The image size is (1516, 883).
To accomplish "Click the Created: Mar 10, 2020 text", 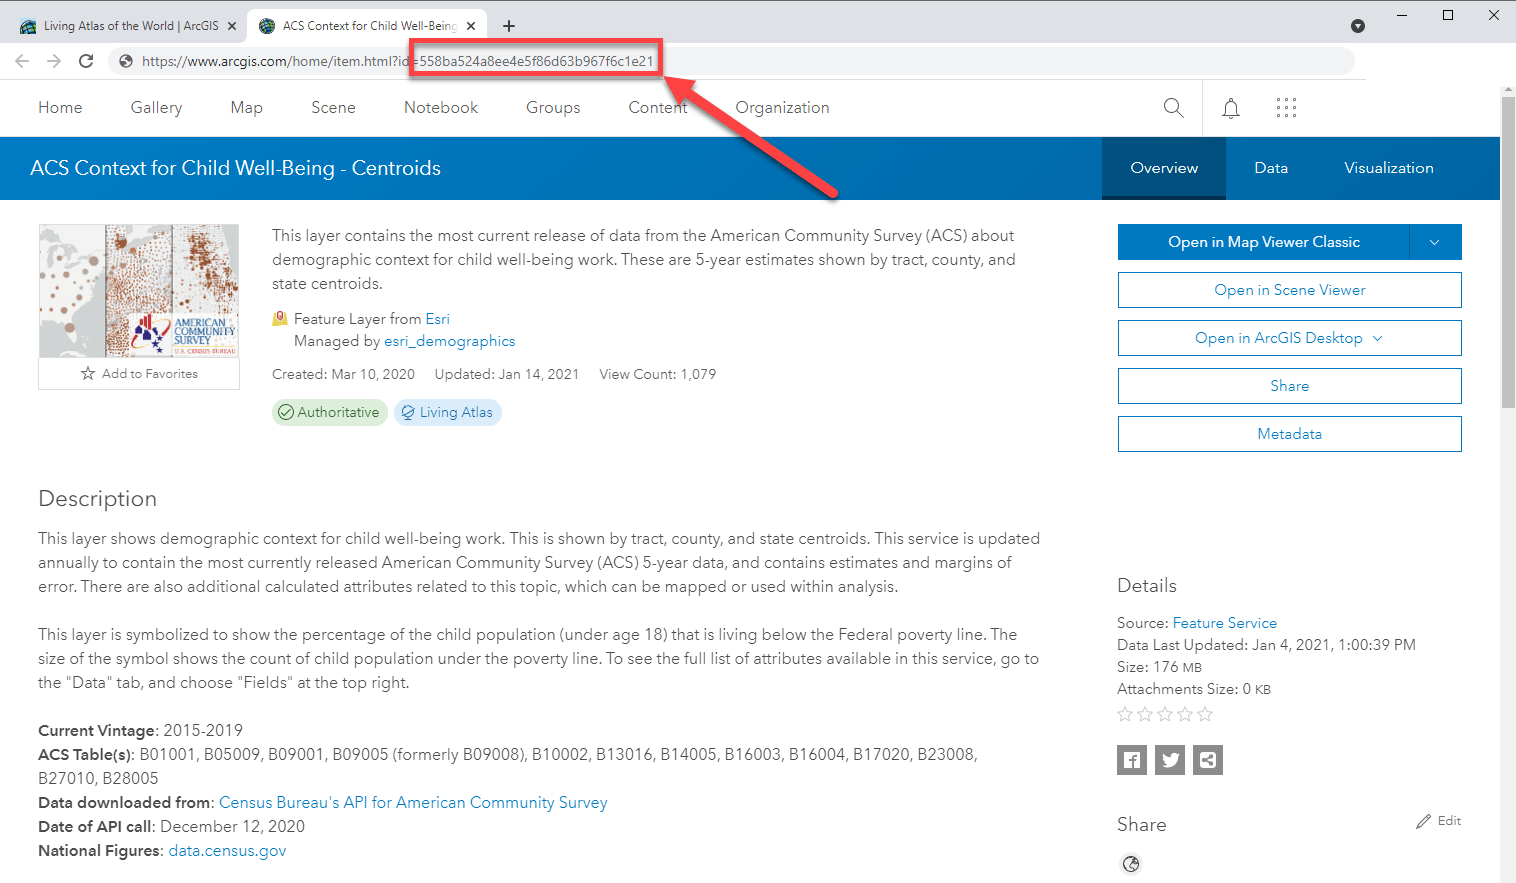I will [343, 374].
